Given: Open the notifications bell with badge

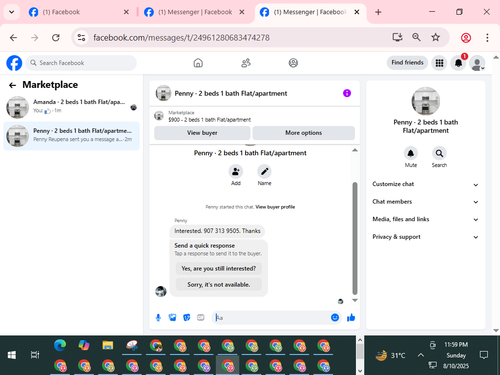Looking at the screenshot, I should [459, 63].
